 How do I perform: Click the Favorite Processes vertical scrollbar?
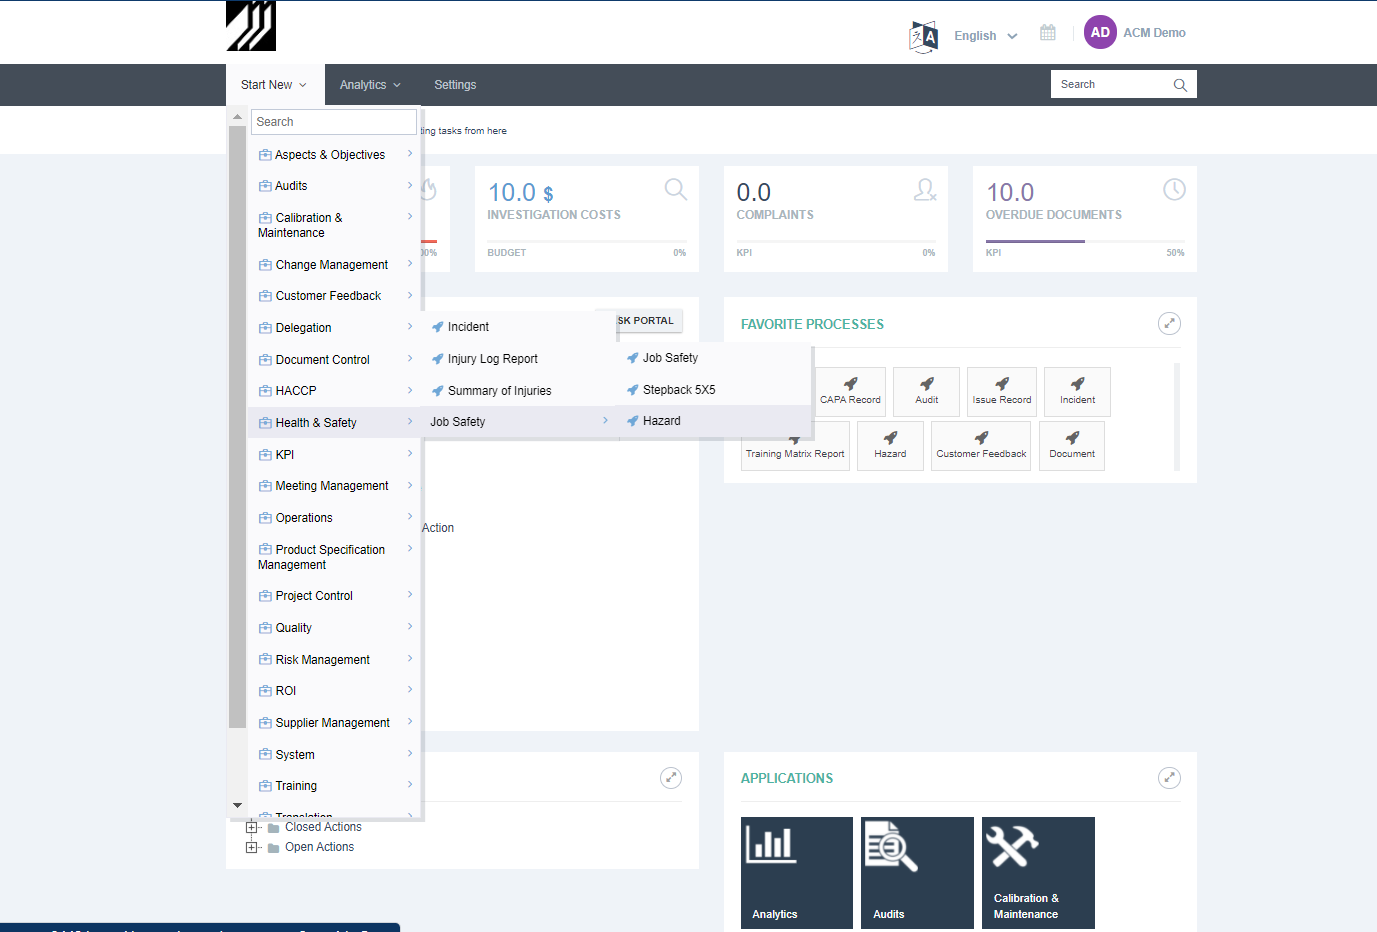1177,417
